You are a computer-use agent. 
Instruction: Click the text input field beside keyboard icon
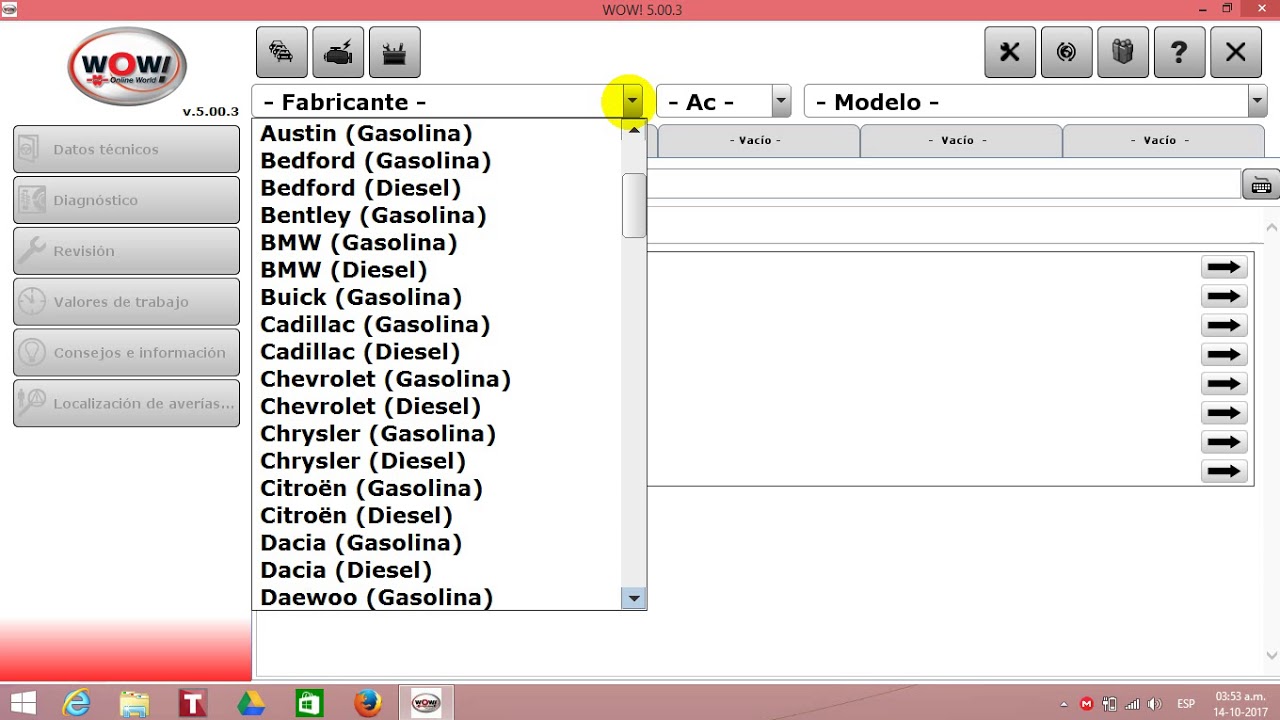943,184
